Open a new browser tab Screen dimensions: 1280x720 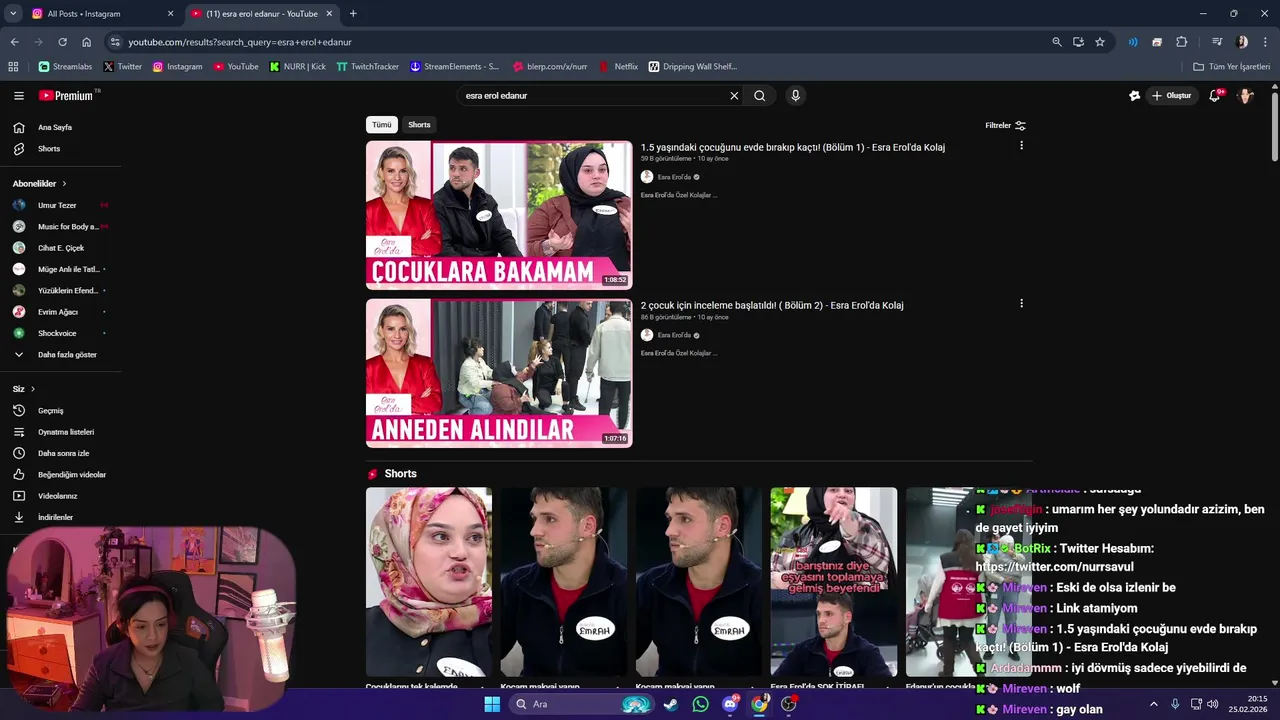click(353, 14)
